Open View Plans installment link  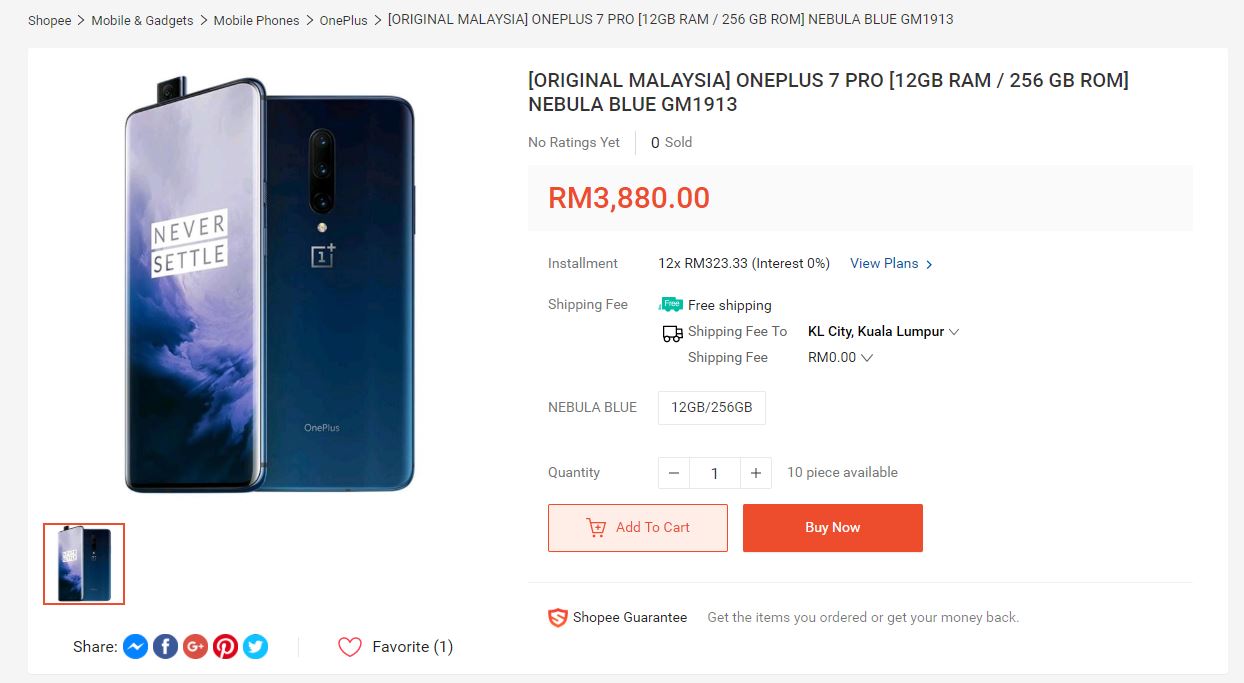click(891, 264)
